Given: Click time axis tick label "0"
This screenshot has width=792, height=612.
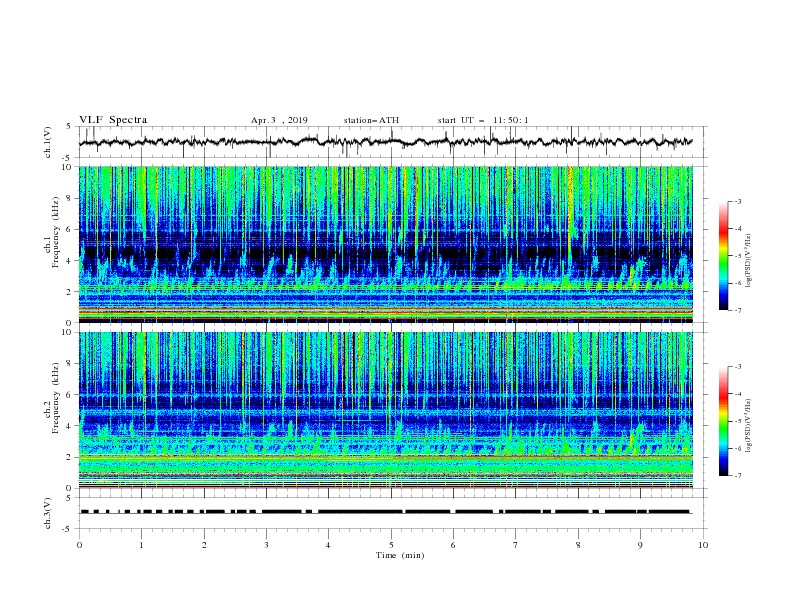Looking at the screenshot, I should (x=79, y=545).
